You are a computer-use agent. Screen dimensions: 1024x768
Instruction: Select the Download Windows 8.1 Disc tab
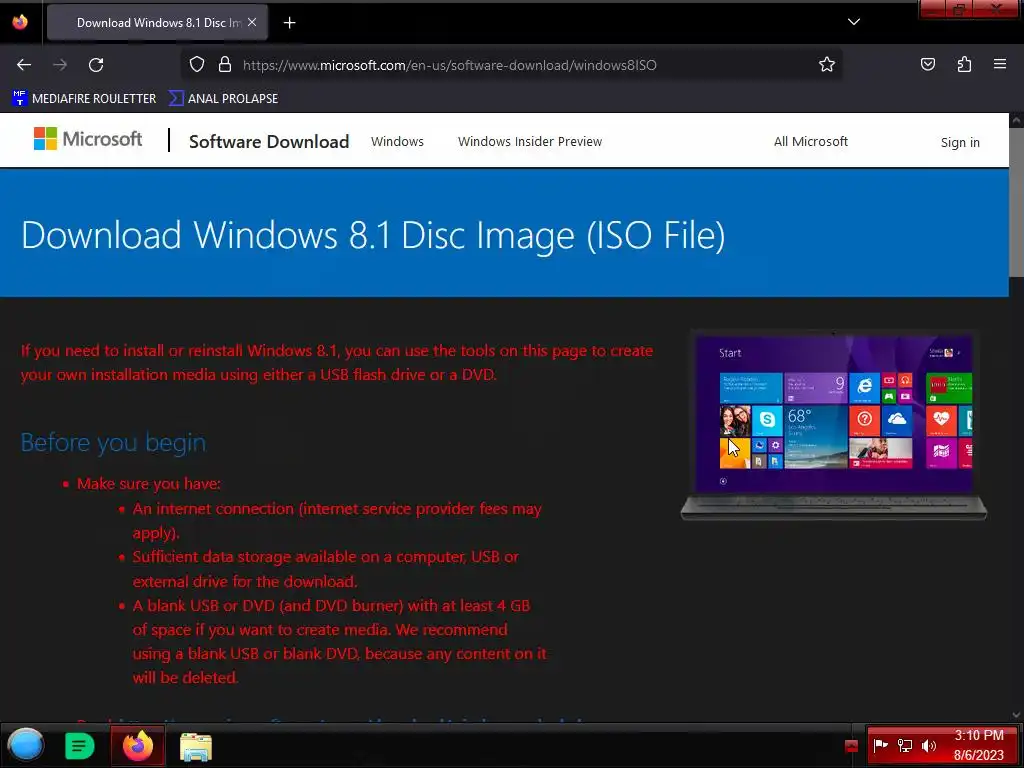[157, 23]
